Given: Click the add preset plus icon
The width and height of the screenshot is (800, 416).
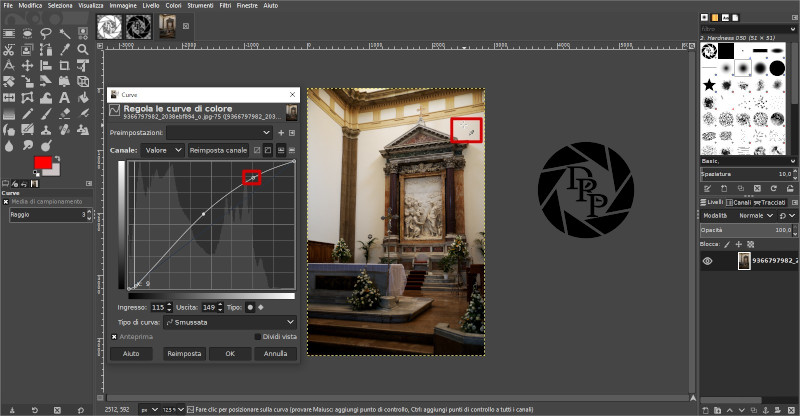Looking at the screenshot, I should click(281, 132).
